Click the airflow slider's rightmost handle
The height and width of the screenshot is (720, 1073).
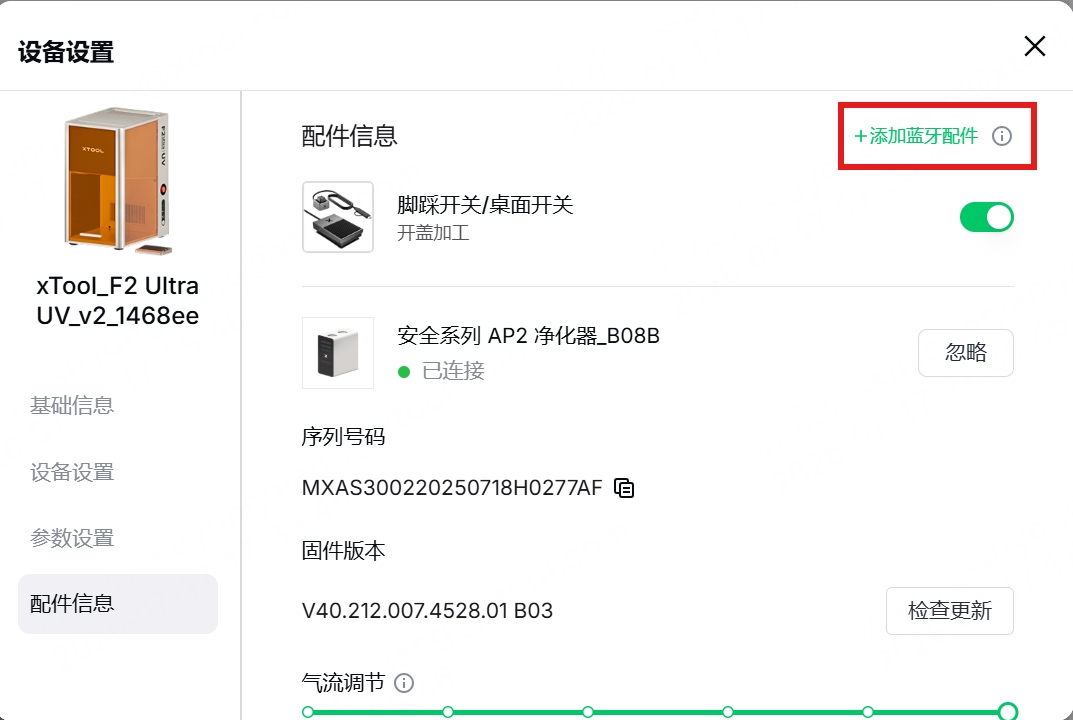pos(1007,712)
